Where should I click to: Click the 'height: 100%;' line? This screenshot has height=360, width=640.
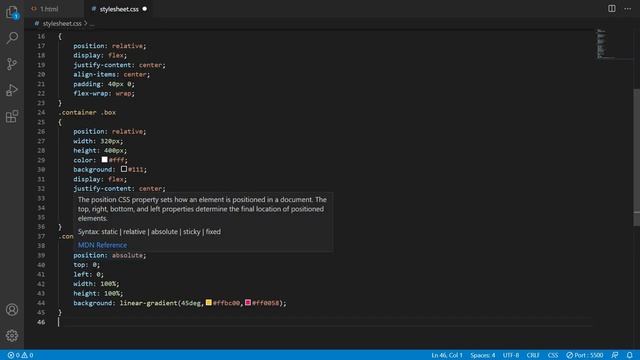(98, 293)
